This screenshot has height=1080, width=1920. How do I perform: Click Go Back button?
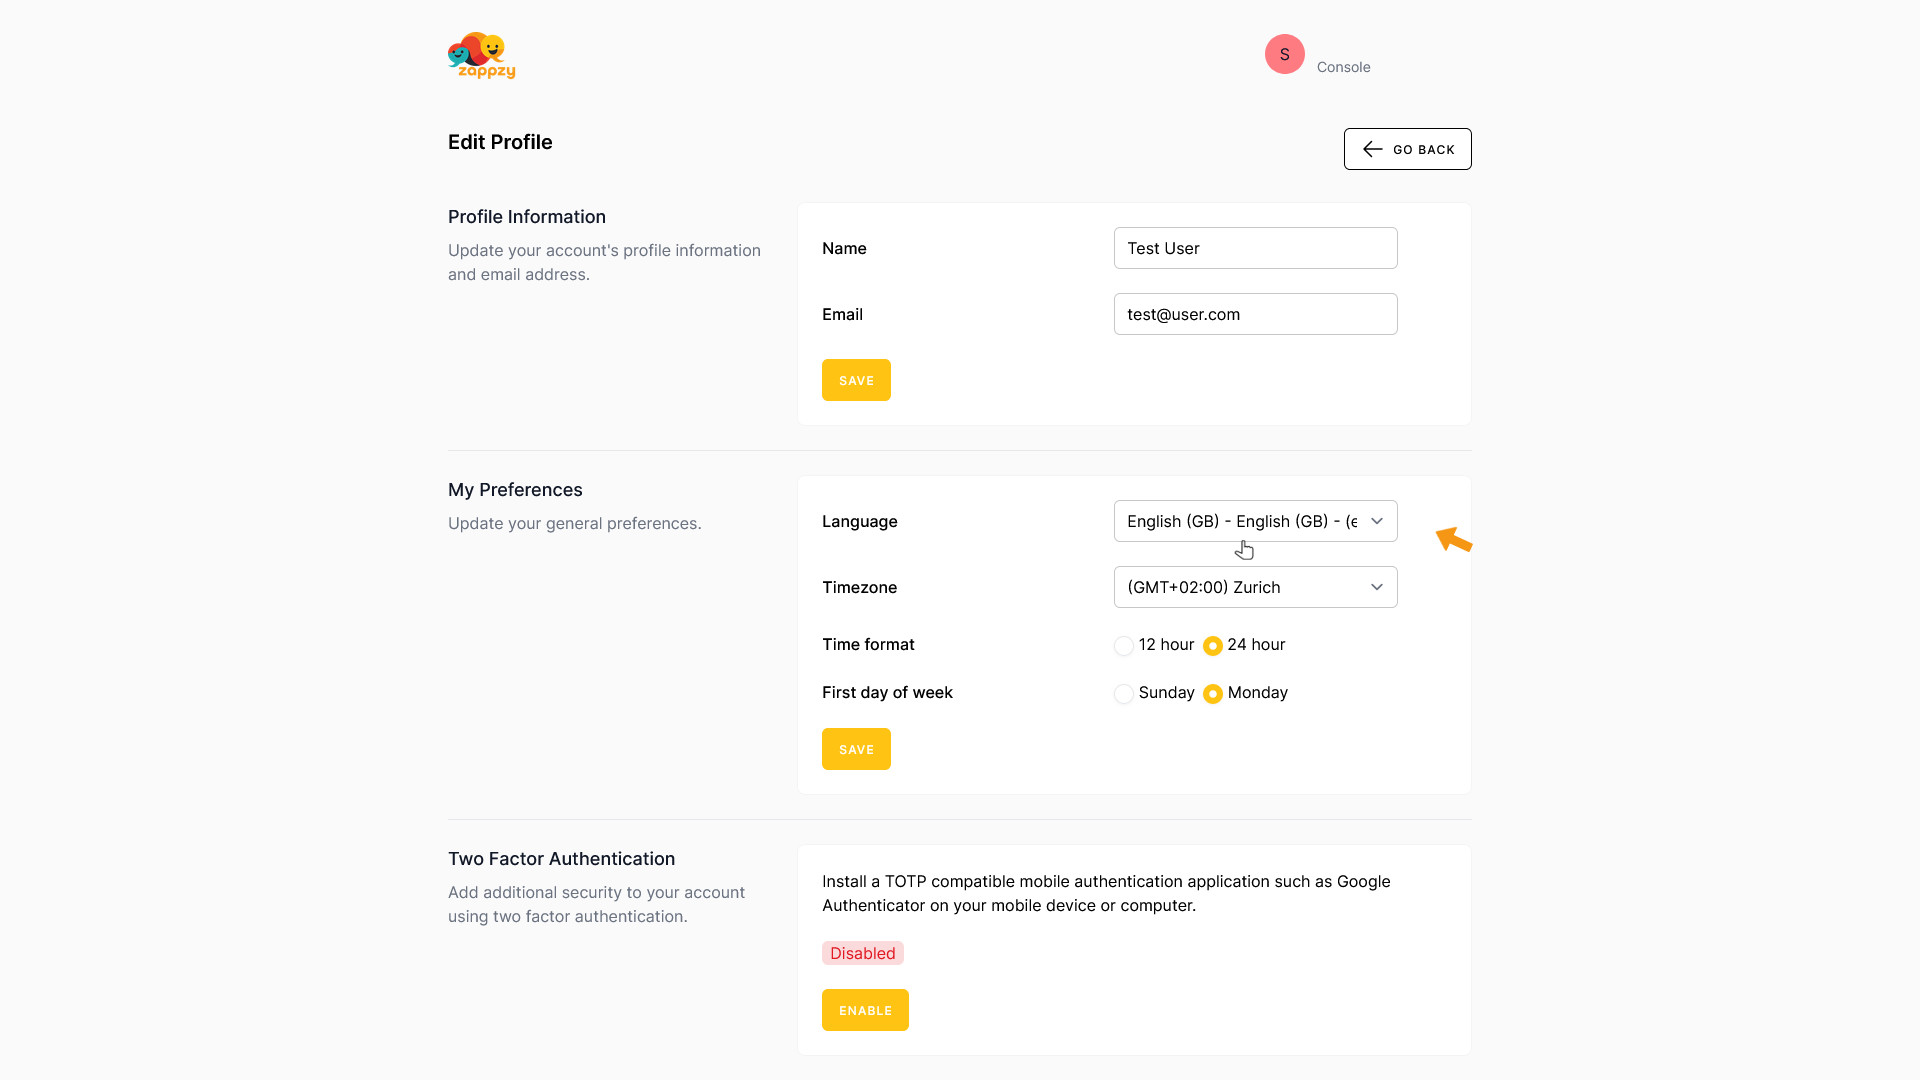[1407, 149]
